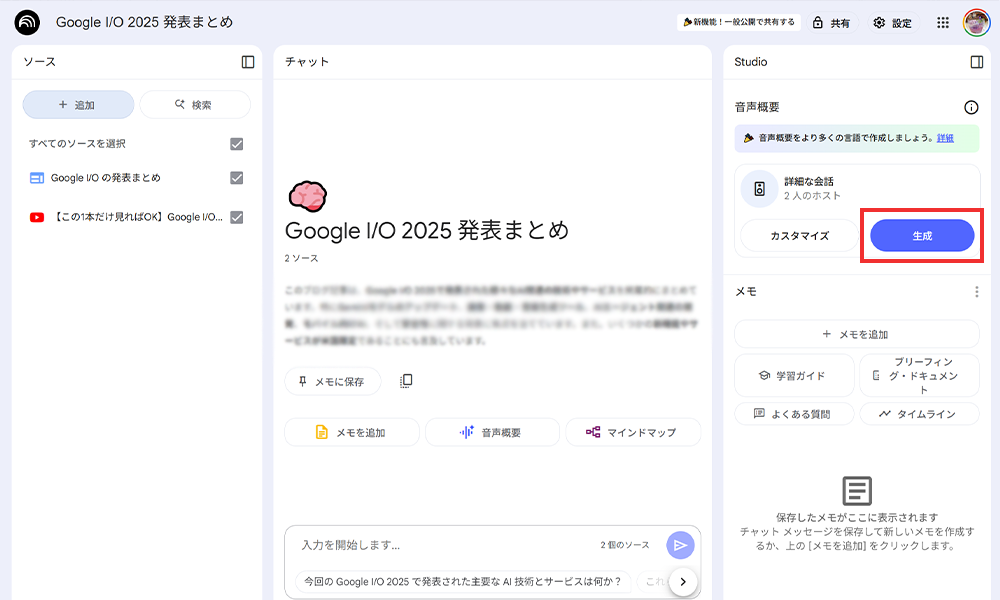Create よくある質問 FAQ
The image size is (1000, 600).
(794, 414)
